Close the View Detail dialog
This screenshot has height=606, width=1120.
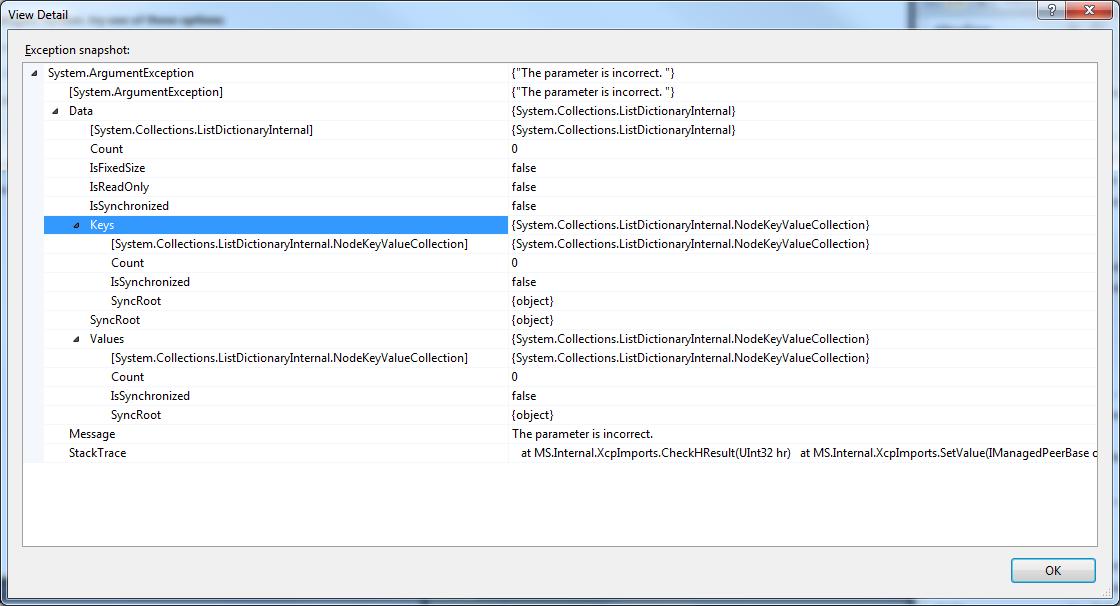(1089, 10)
